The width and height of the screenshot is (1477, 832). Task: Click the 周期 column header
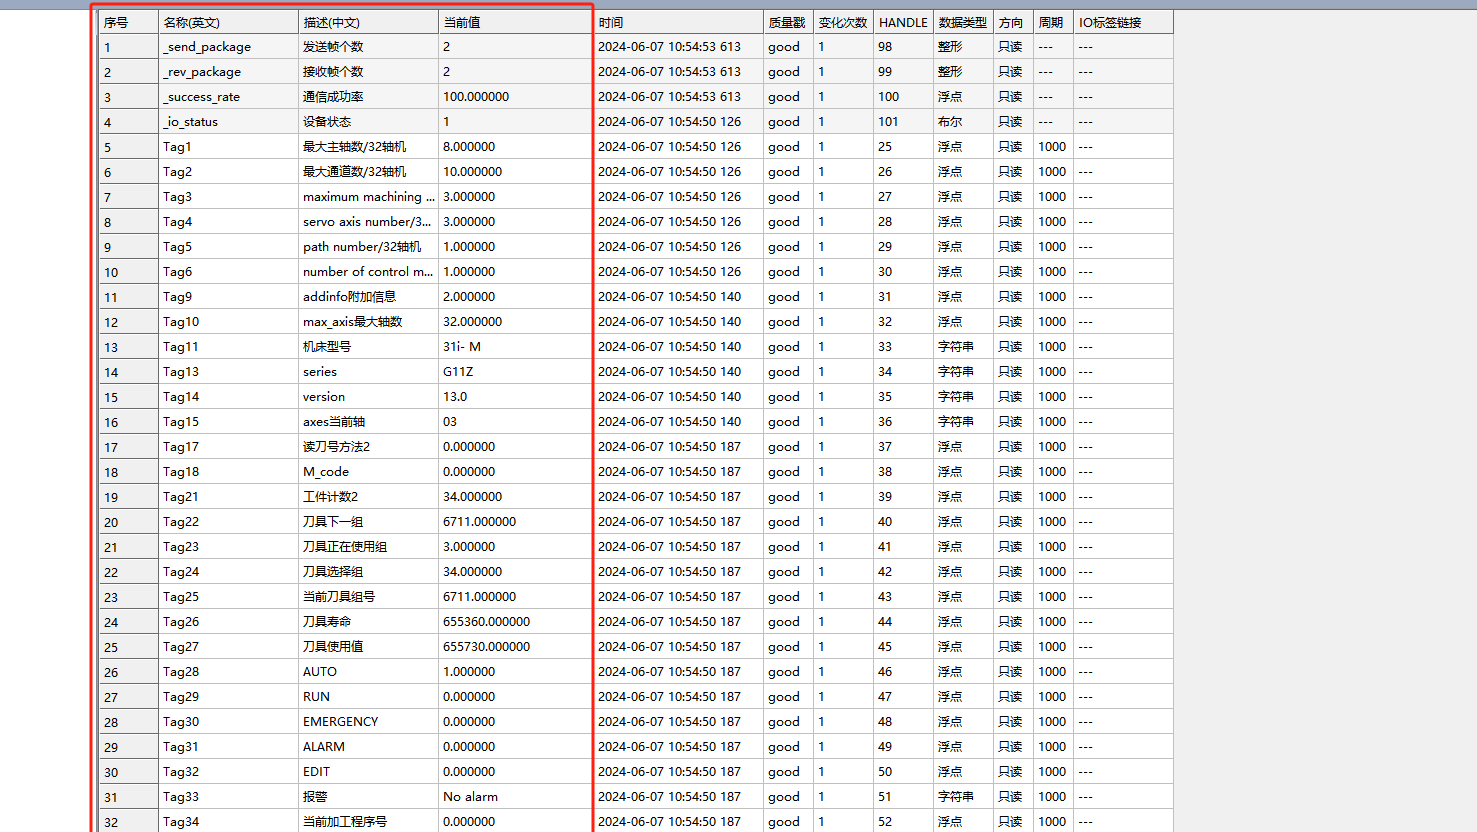pyautogui.click(x=1053, y=22)
